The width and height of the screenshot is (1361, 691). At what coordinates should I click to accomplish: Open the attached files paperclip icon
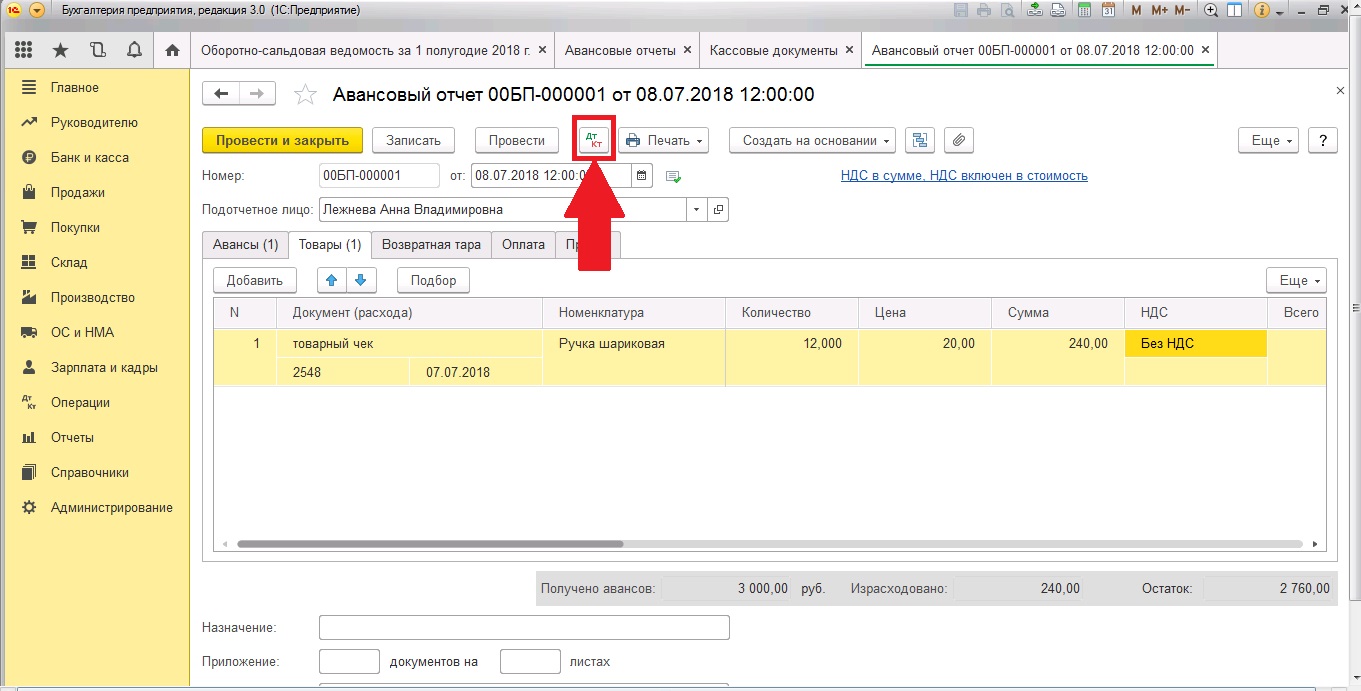pyautogui.click(x=958, y=141)
